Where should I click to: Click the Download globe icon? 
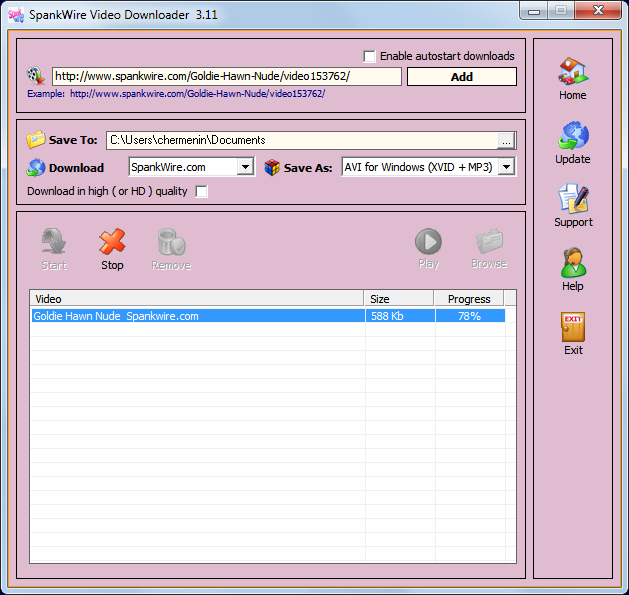[x=36, y=167]
